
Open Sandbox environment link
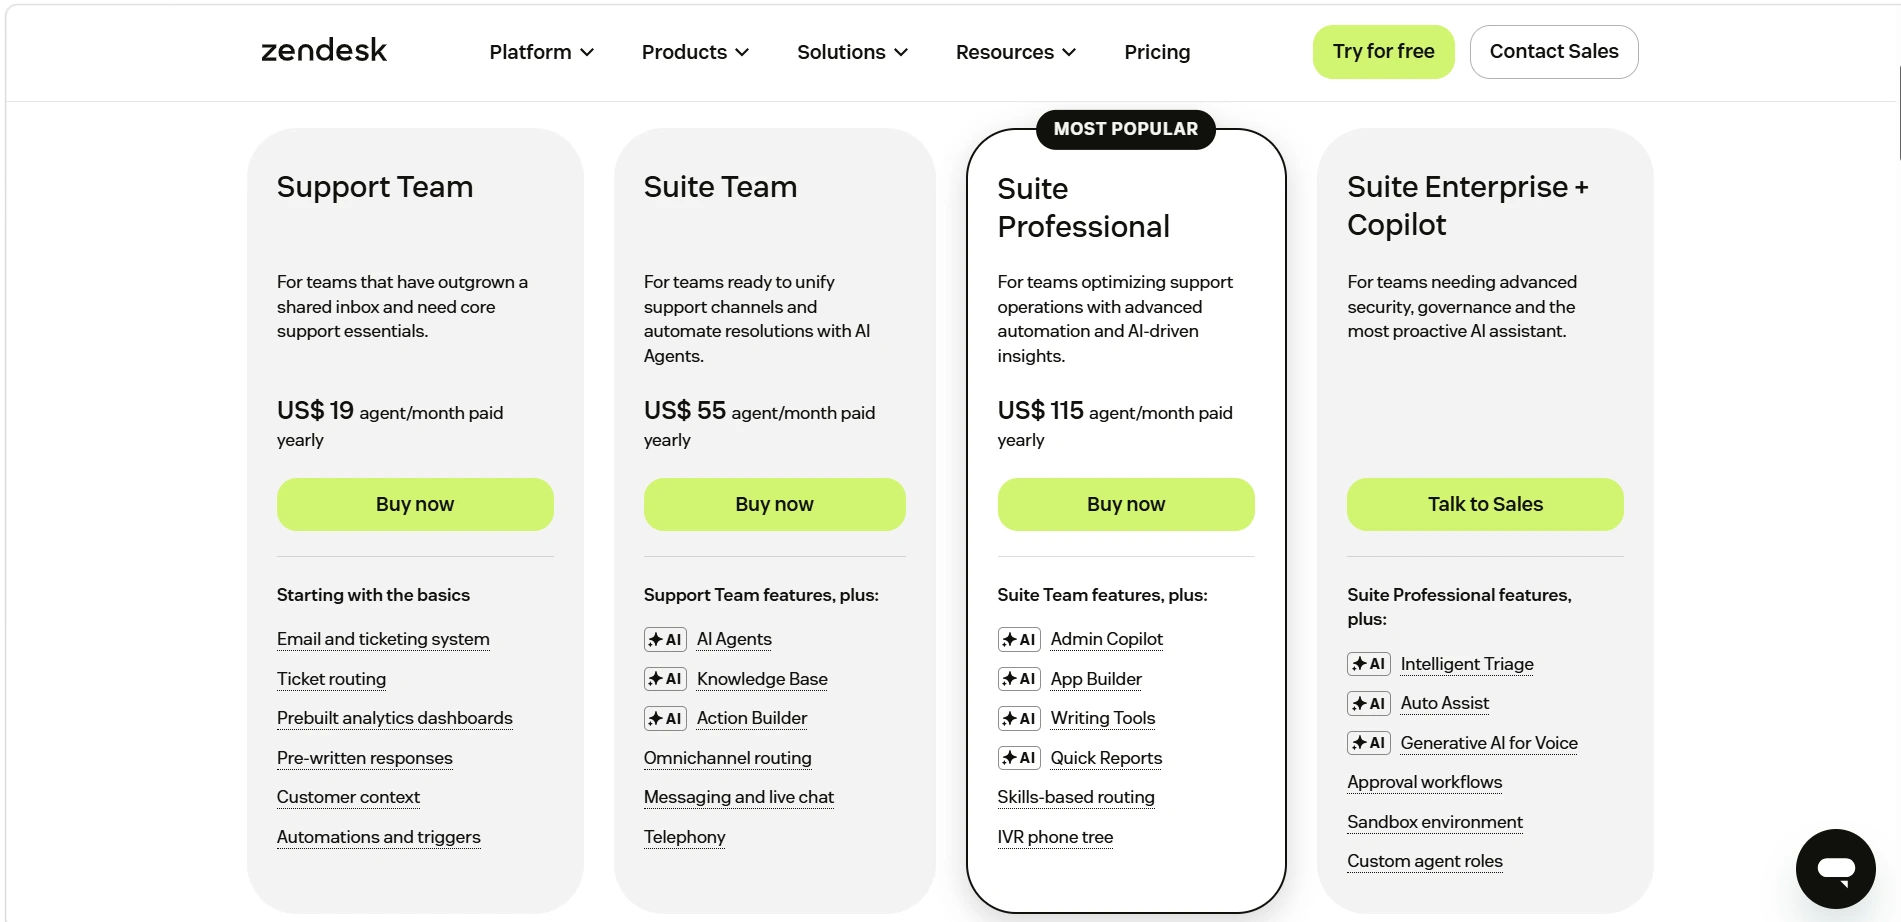click(1435, 822)
